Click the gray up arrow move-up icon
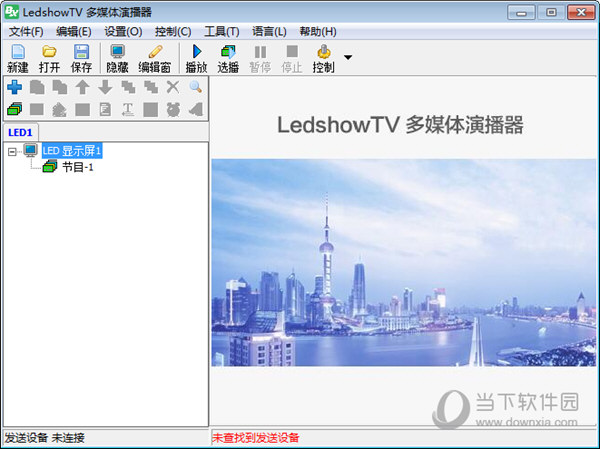The image size is (600, 449). (x=82, y=87)
